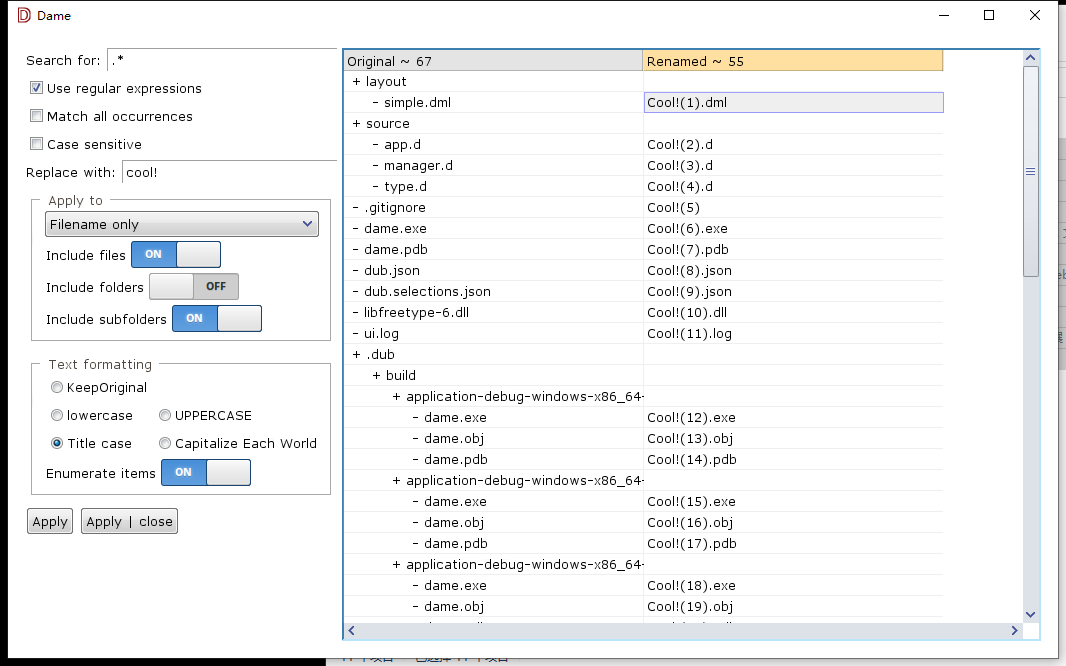Screen dimensions: 1066x666
Task: Click the horizontal scroll right arrow
Action: 1014,631
